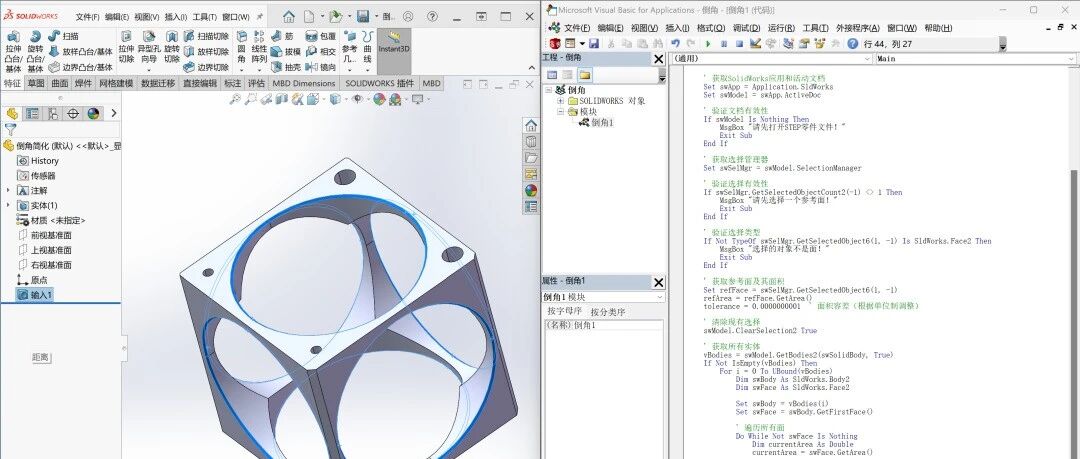Collapse the CommandManager ribbon chevron

[x=532, y=68]
